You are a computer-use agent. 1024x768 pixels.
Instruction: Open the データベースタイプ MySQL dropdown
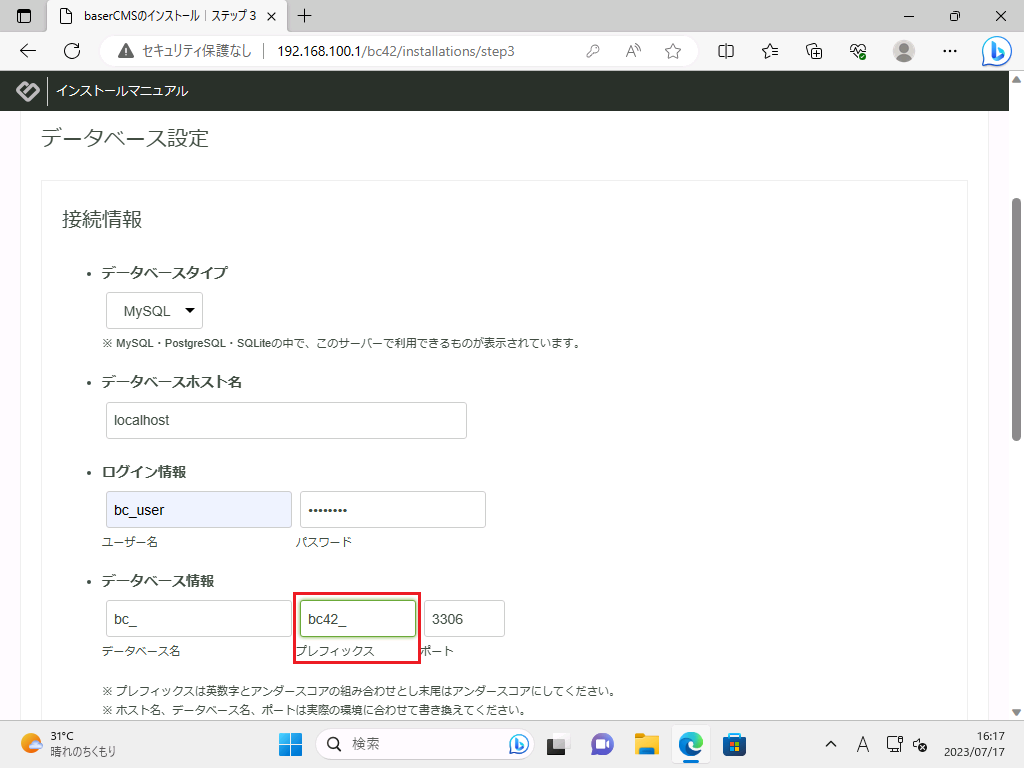pyautogui.click(x=154, y=311)
